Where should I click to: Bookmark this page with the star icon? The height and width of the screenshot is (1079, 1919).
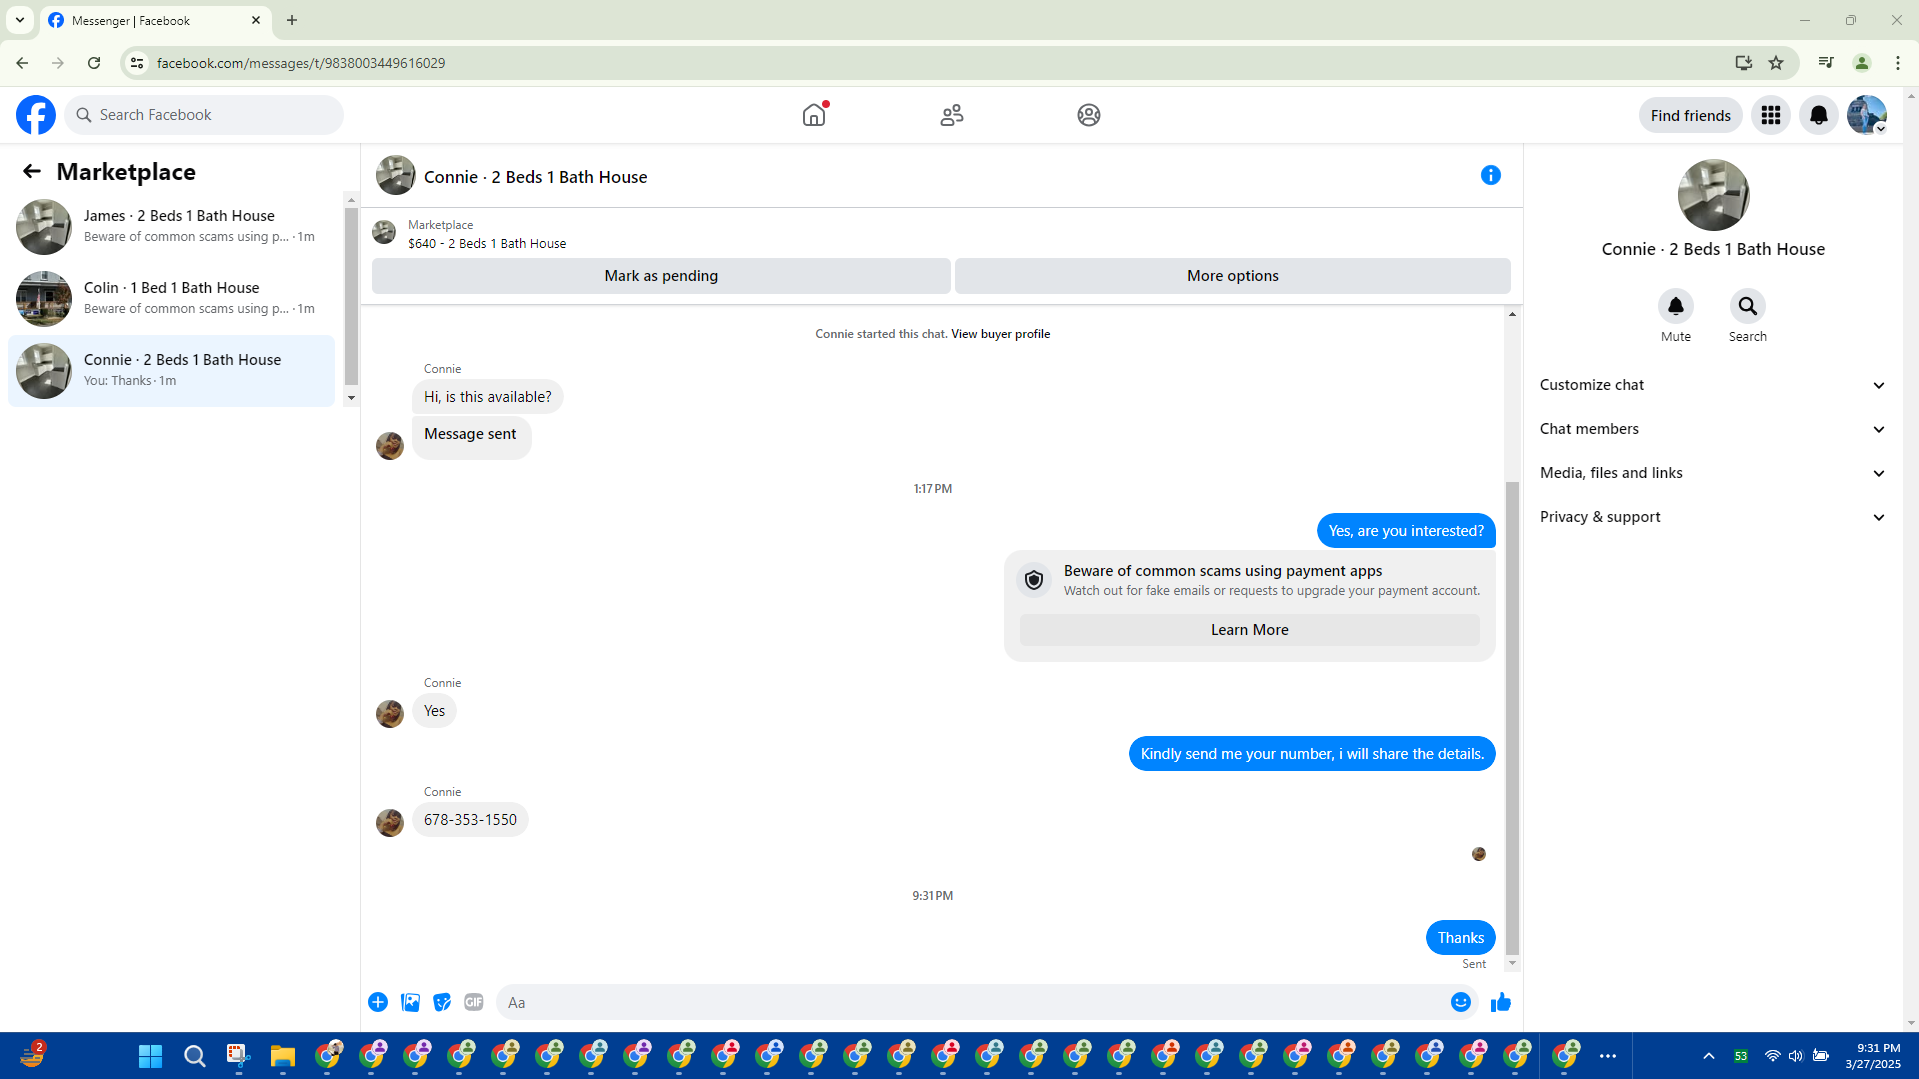pos(1776,63)
